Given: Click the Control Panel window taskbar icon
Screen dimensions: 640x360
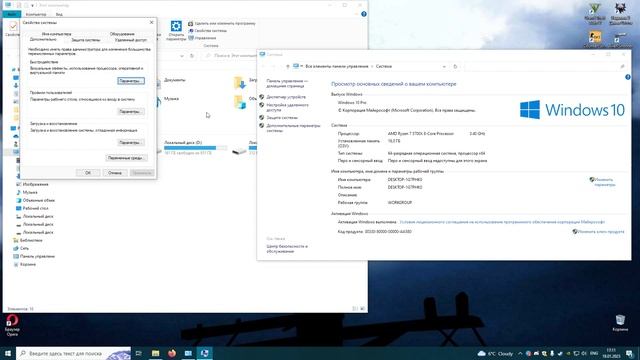Looking at the screenshot, I should pos(188,353).
